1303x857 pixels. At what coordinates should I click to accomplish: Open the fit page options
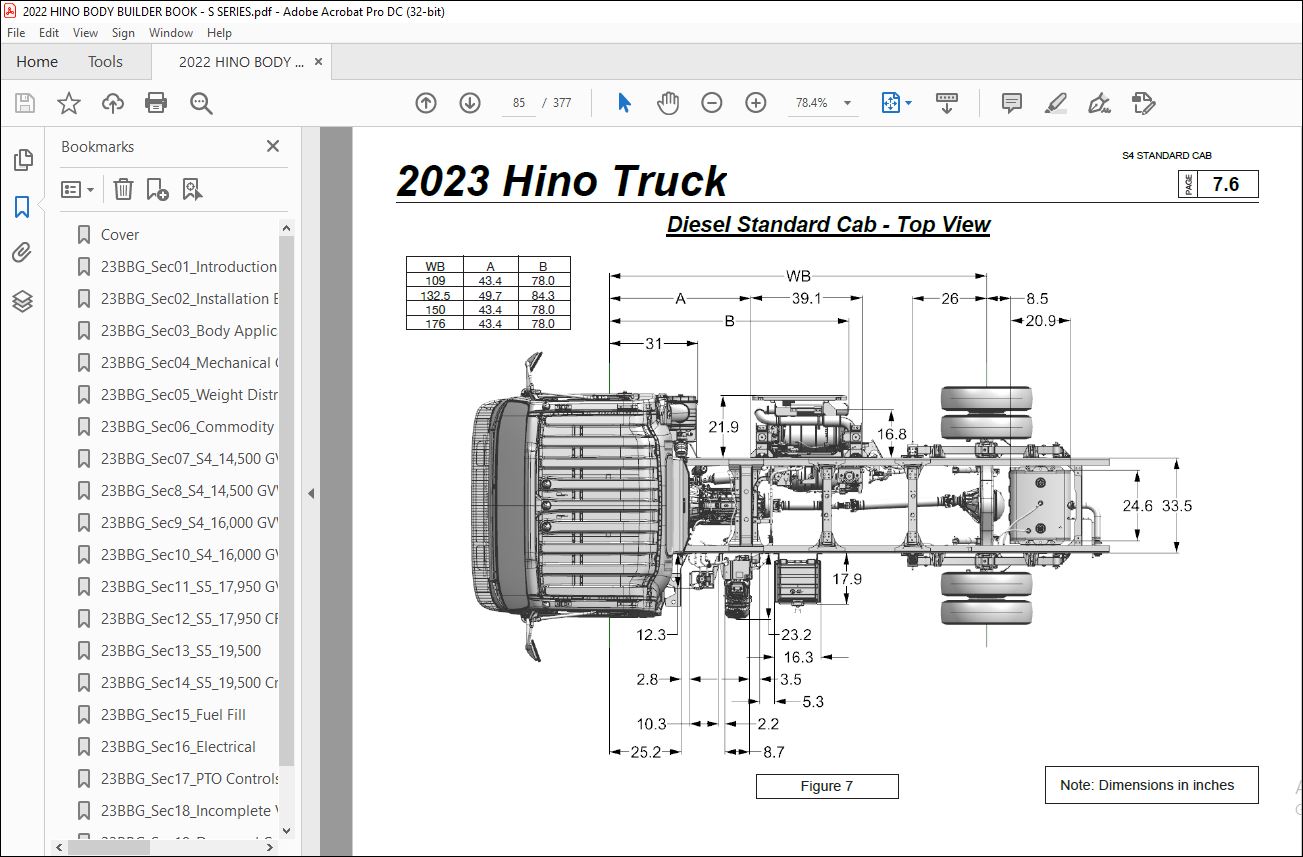point(896,103)
